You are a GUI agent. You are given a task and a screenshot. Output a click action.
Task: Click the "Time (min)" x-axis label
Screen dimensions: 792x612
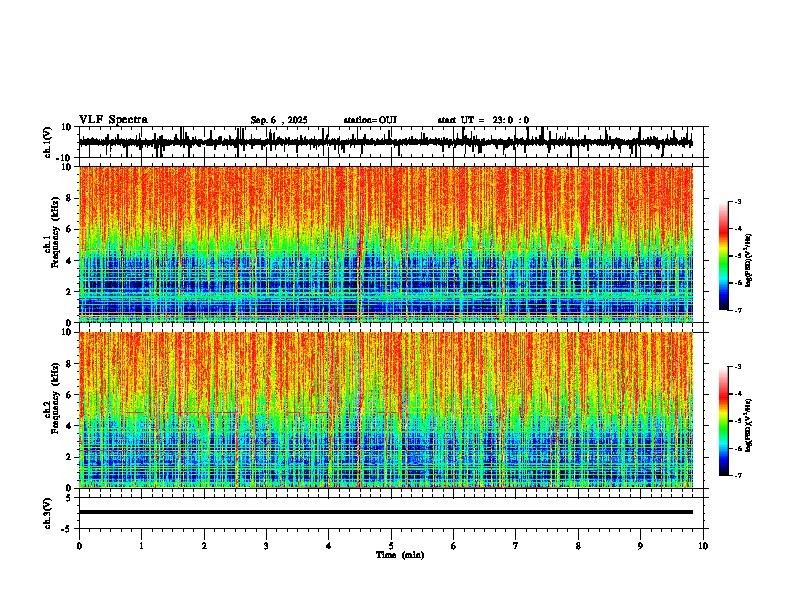click(x=400, y=555)
